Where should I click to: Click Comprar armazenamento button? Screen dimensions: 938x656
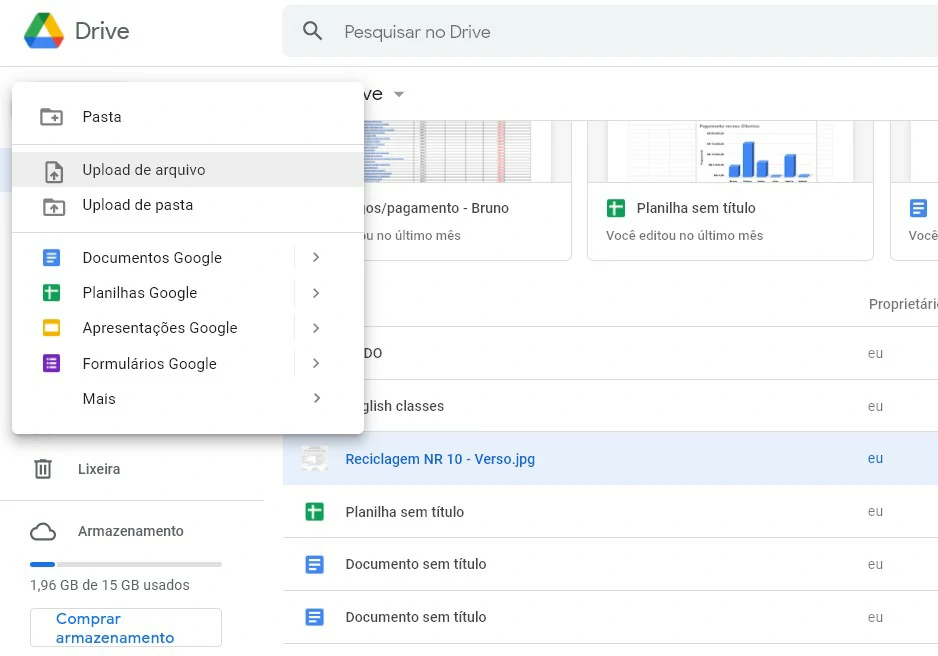tap(126, 628)
